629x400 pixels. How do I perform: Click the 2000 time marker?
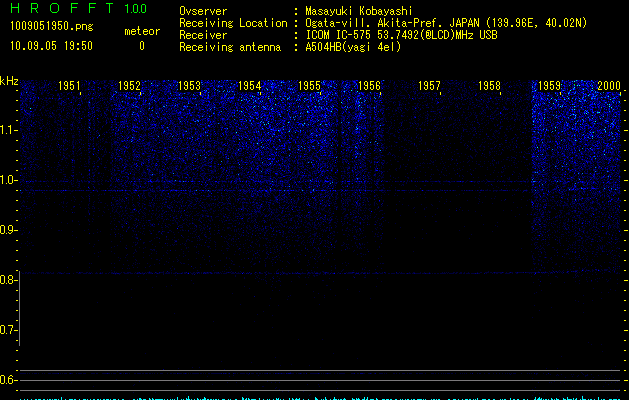tap(609, 86)
